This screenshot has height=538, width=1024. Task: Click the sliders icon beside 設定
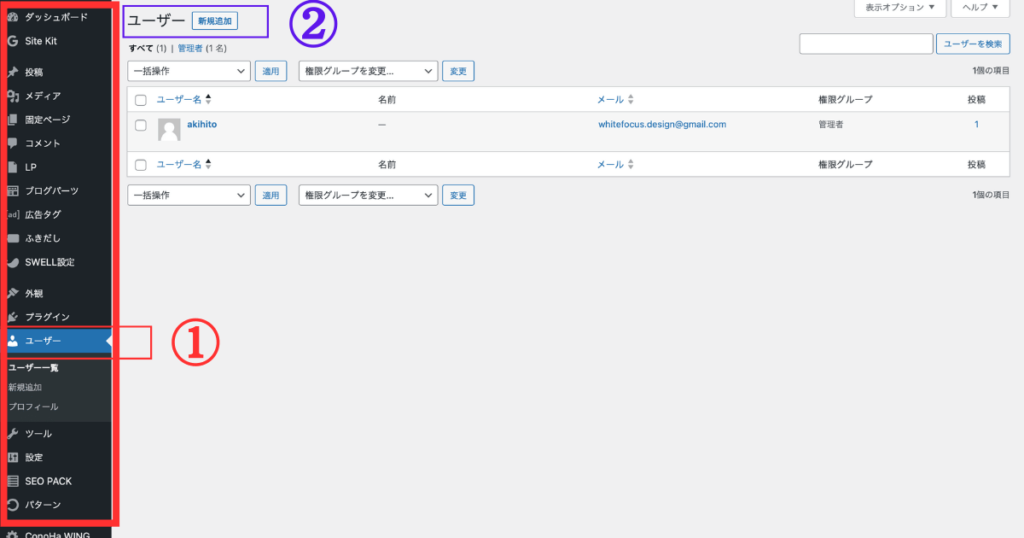coord(13,457)
